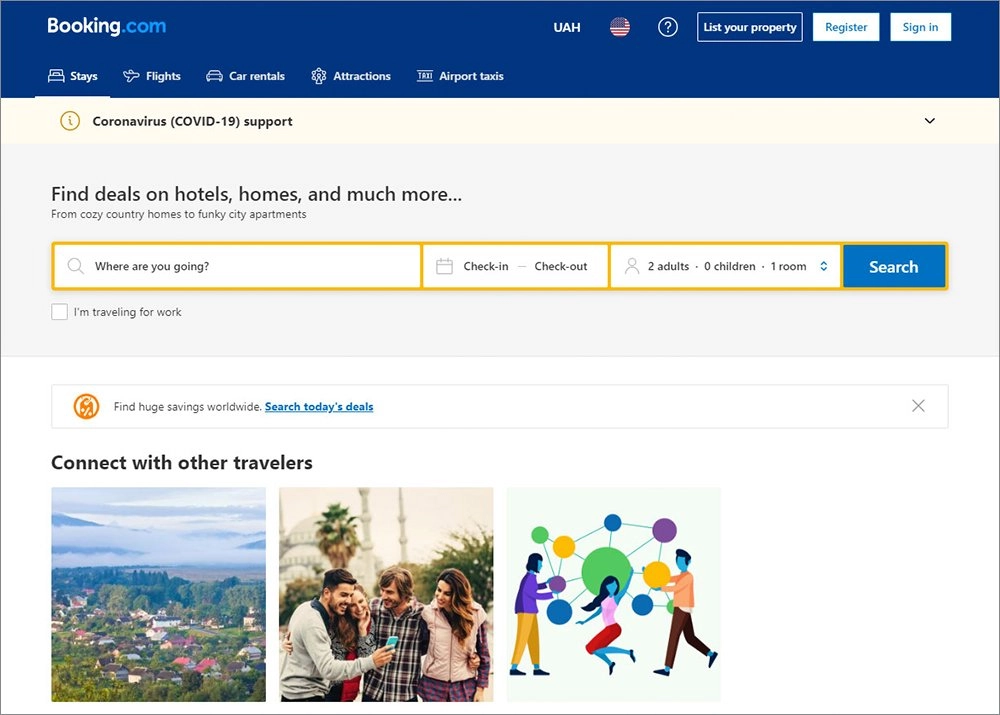This screenshot has width=1000, height=715.
Task: Click the Where are you going field
Action: tap(250, 267)
